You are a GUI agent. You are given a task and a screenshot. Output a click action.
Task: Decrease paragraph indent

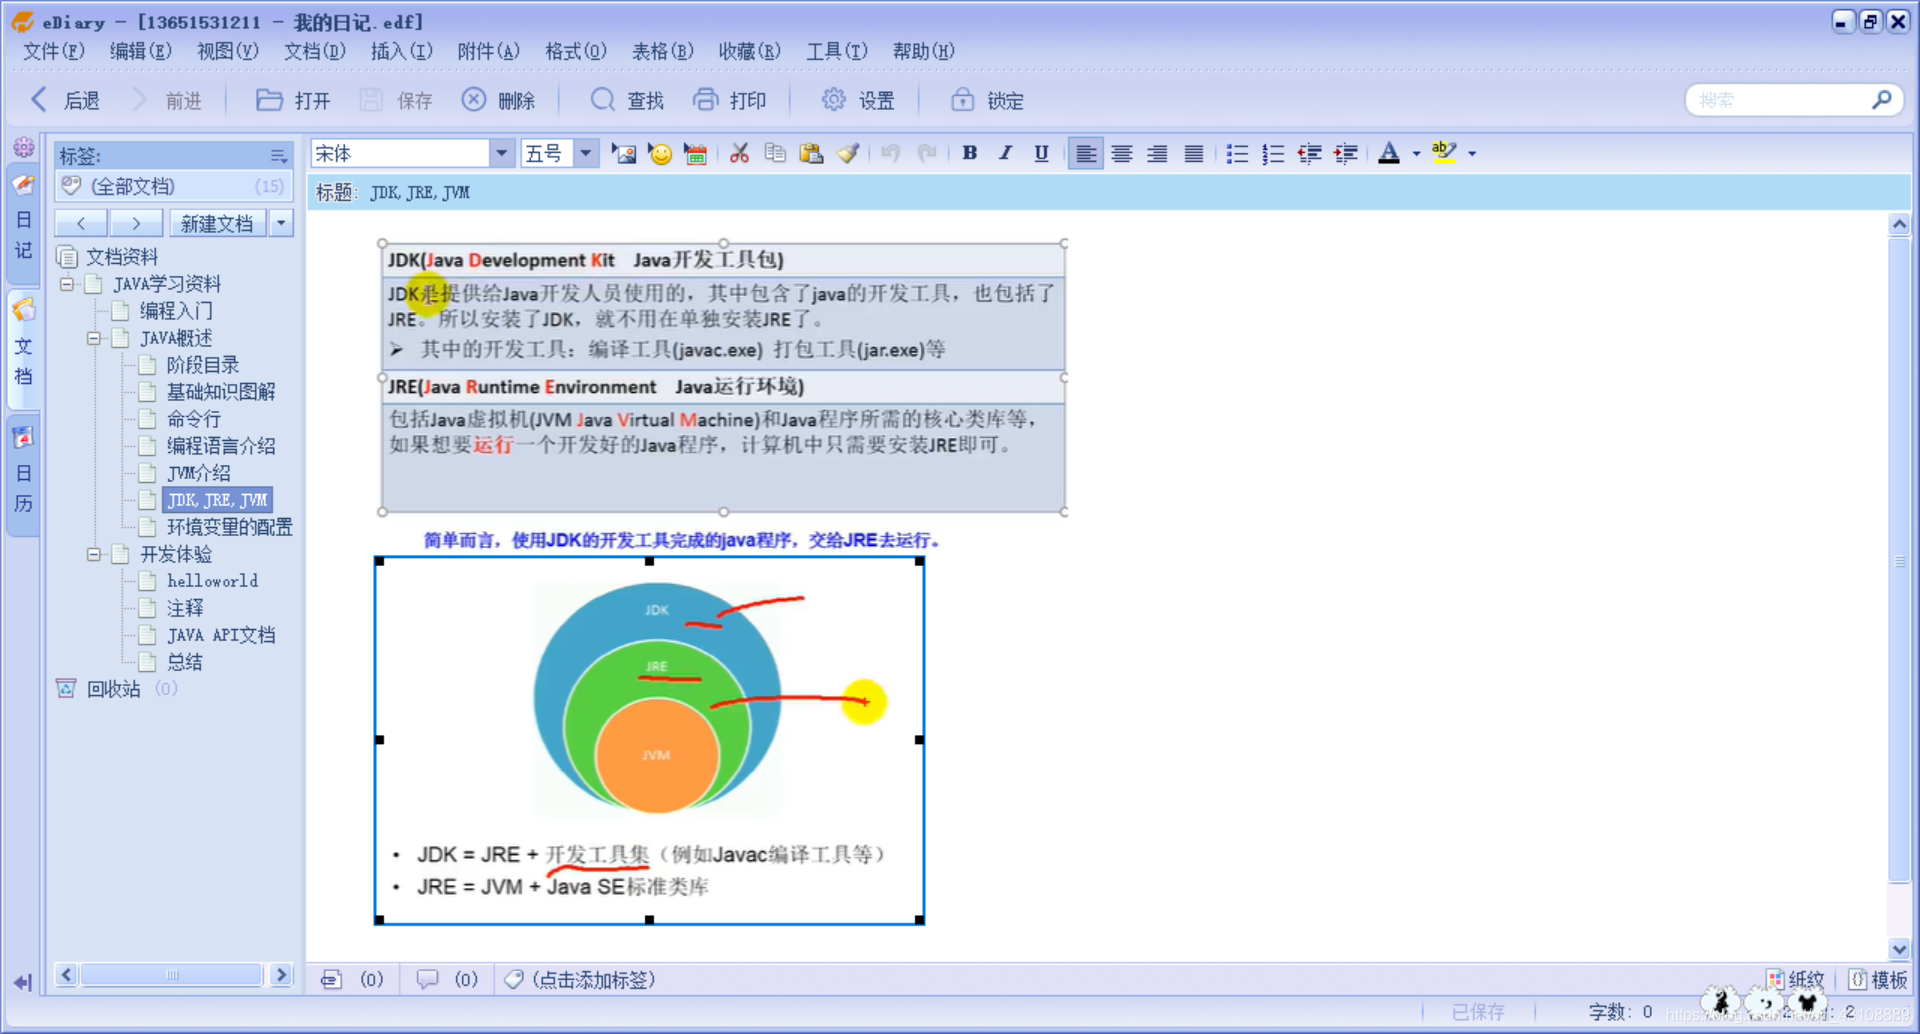(x=1309, y=153)
